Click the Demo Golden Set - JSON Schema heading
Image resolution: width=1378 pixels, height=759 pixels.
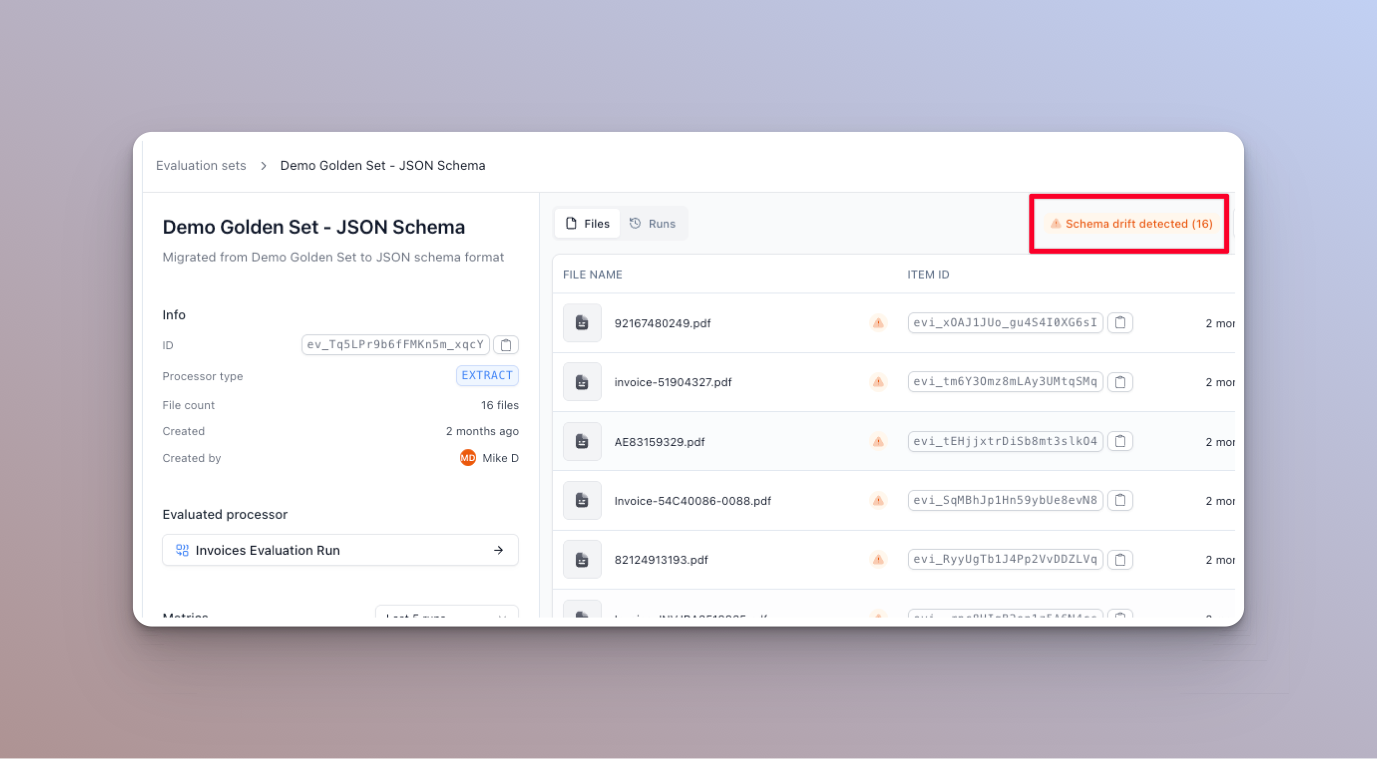coord(314,227)
